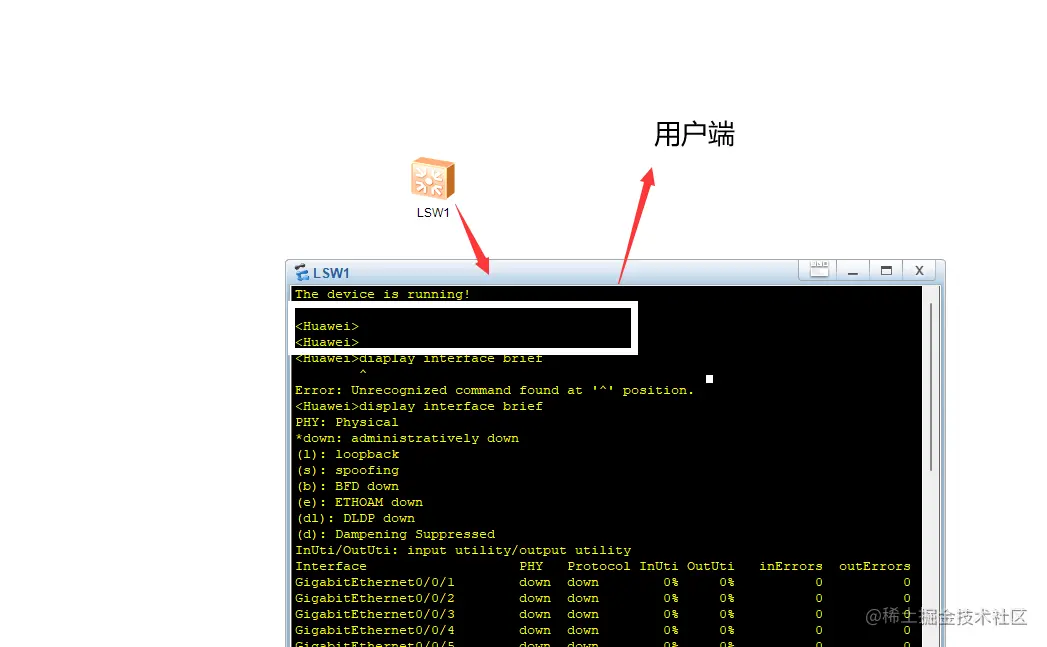Viewport: 1047px width, 647px height.
Task: Click the '<Huawei>display interface brief' command line
Action: pyautogui.click(x=419, y=407)
